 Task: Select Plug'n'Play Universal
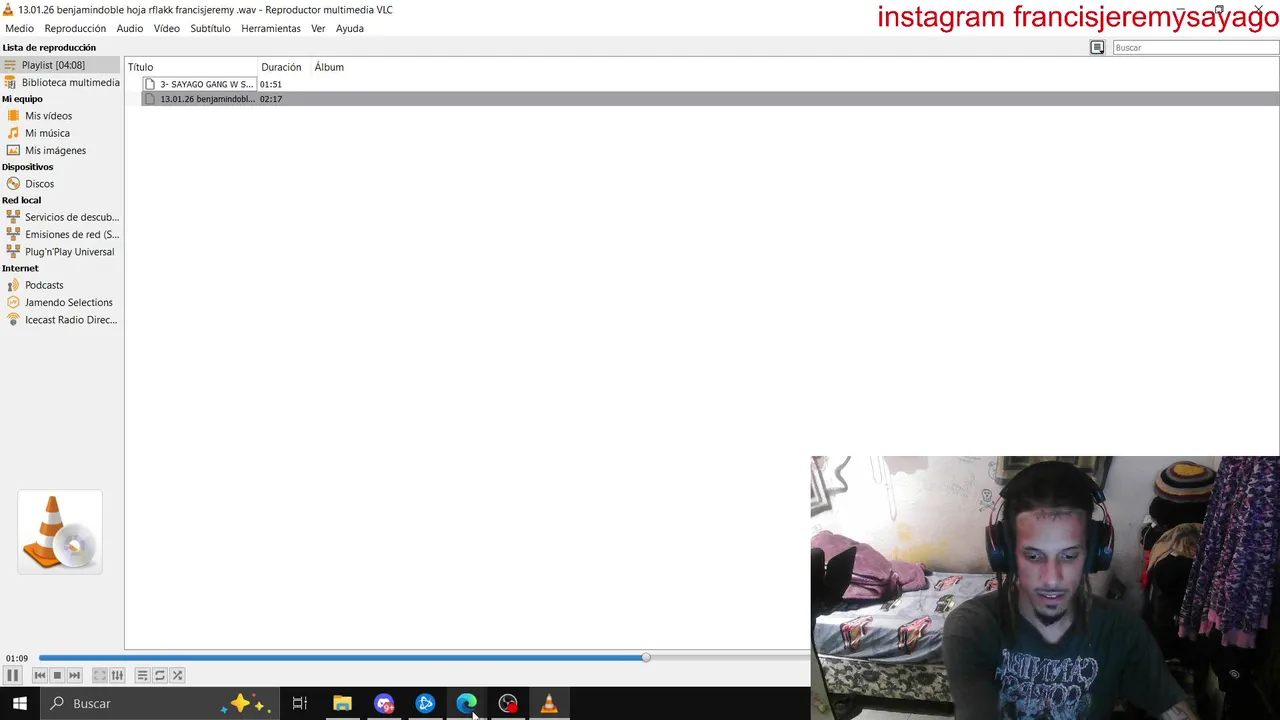pyautogui.click(x=60, y=251)
